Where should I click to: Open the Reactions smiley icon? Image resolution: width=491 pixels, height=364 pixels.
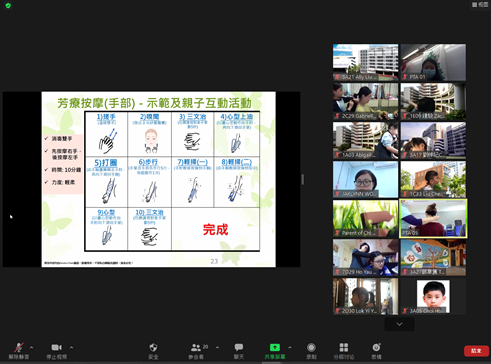pos(376,347)
